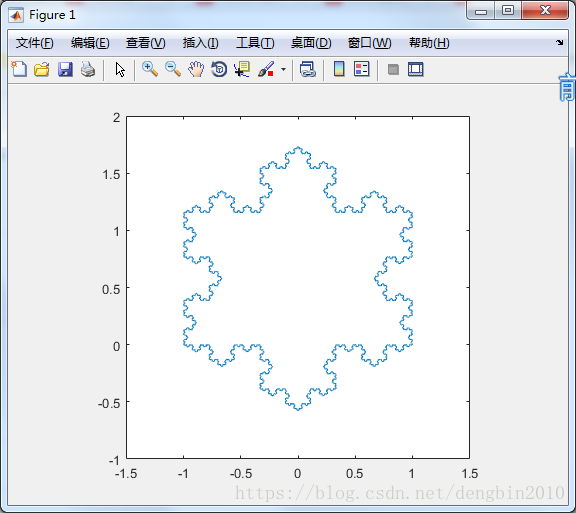Select the Edit Plot arrow tool

pyautogui.click(x=120, y=69)
